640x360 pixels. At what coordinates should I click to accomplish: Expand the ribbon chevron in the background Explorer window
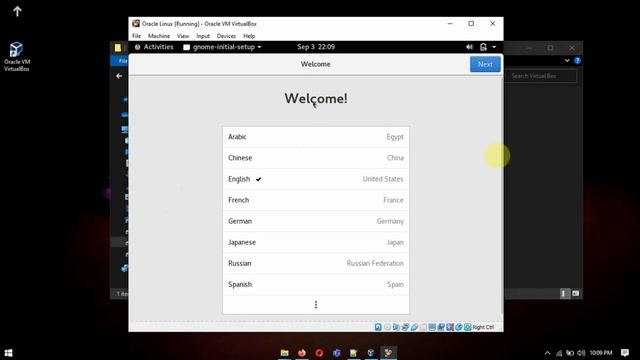(567, 60)
